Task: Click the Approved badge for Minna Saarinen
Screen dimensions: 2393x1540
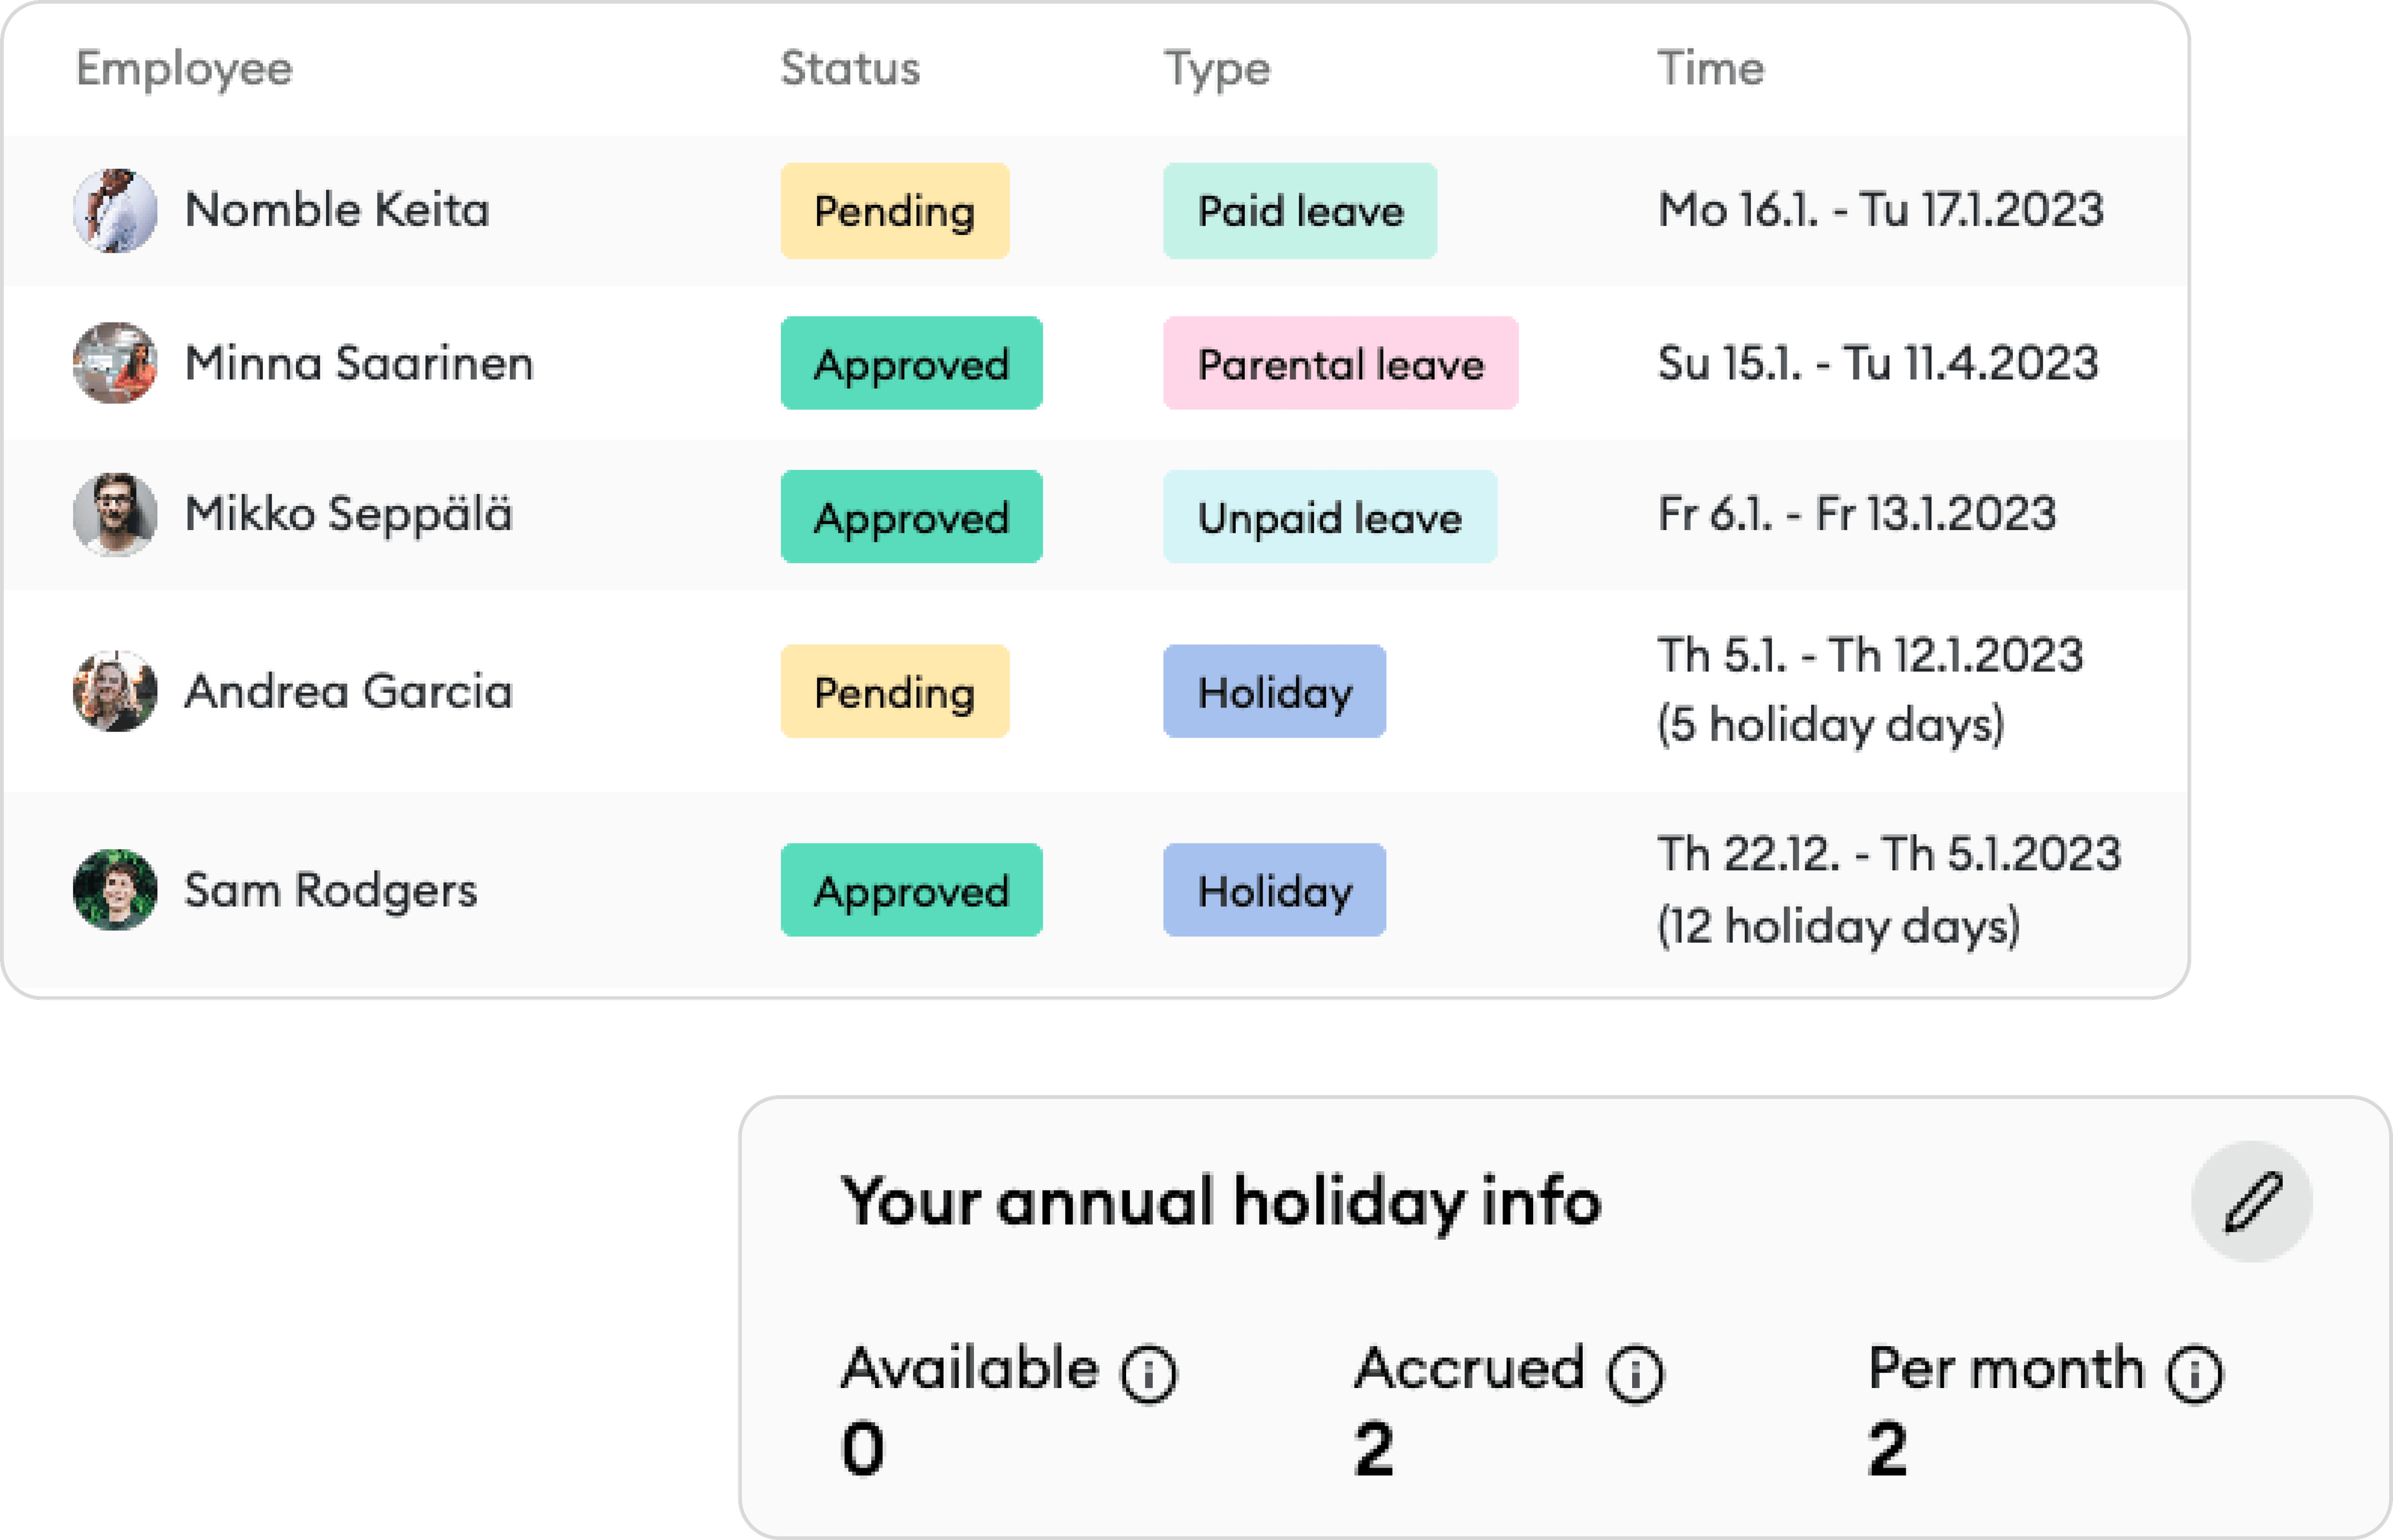Action: pos(911,363)
